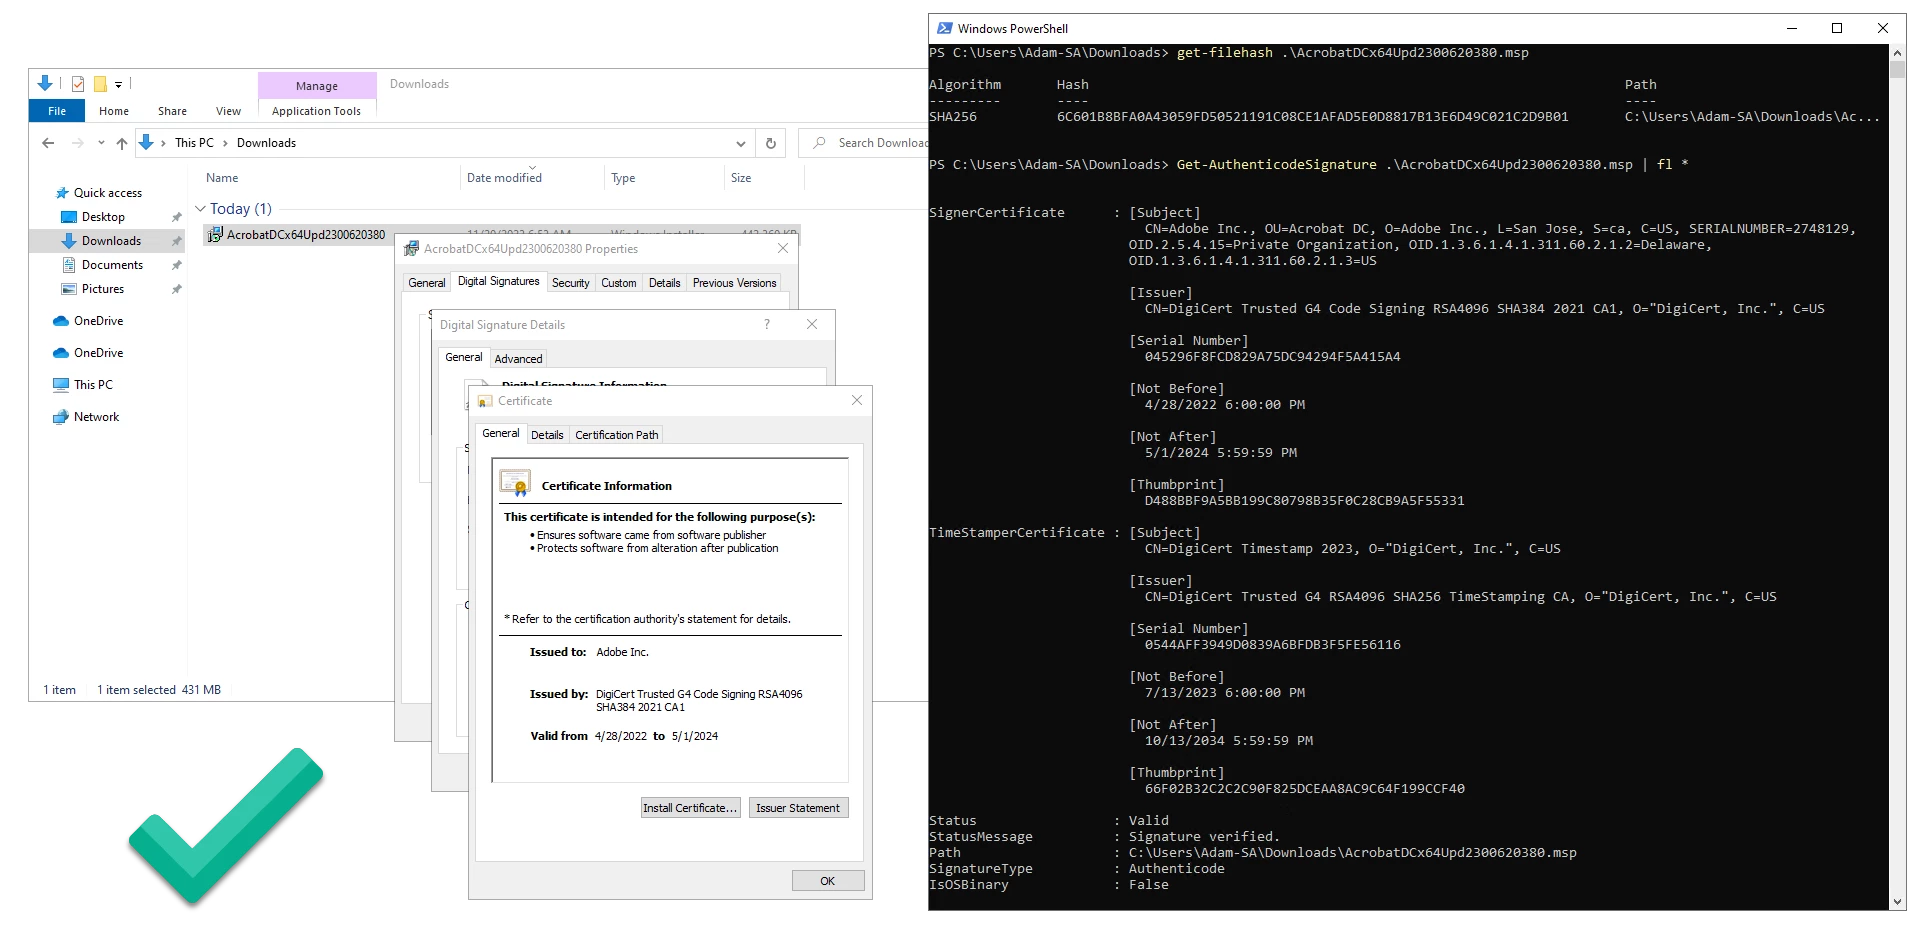The width and height of the screenshot is (1932, 948).
Task: Sort files by the Name column
Action: coord(222,178)
